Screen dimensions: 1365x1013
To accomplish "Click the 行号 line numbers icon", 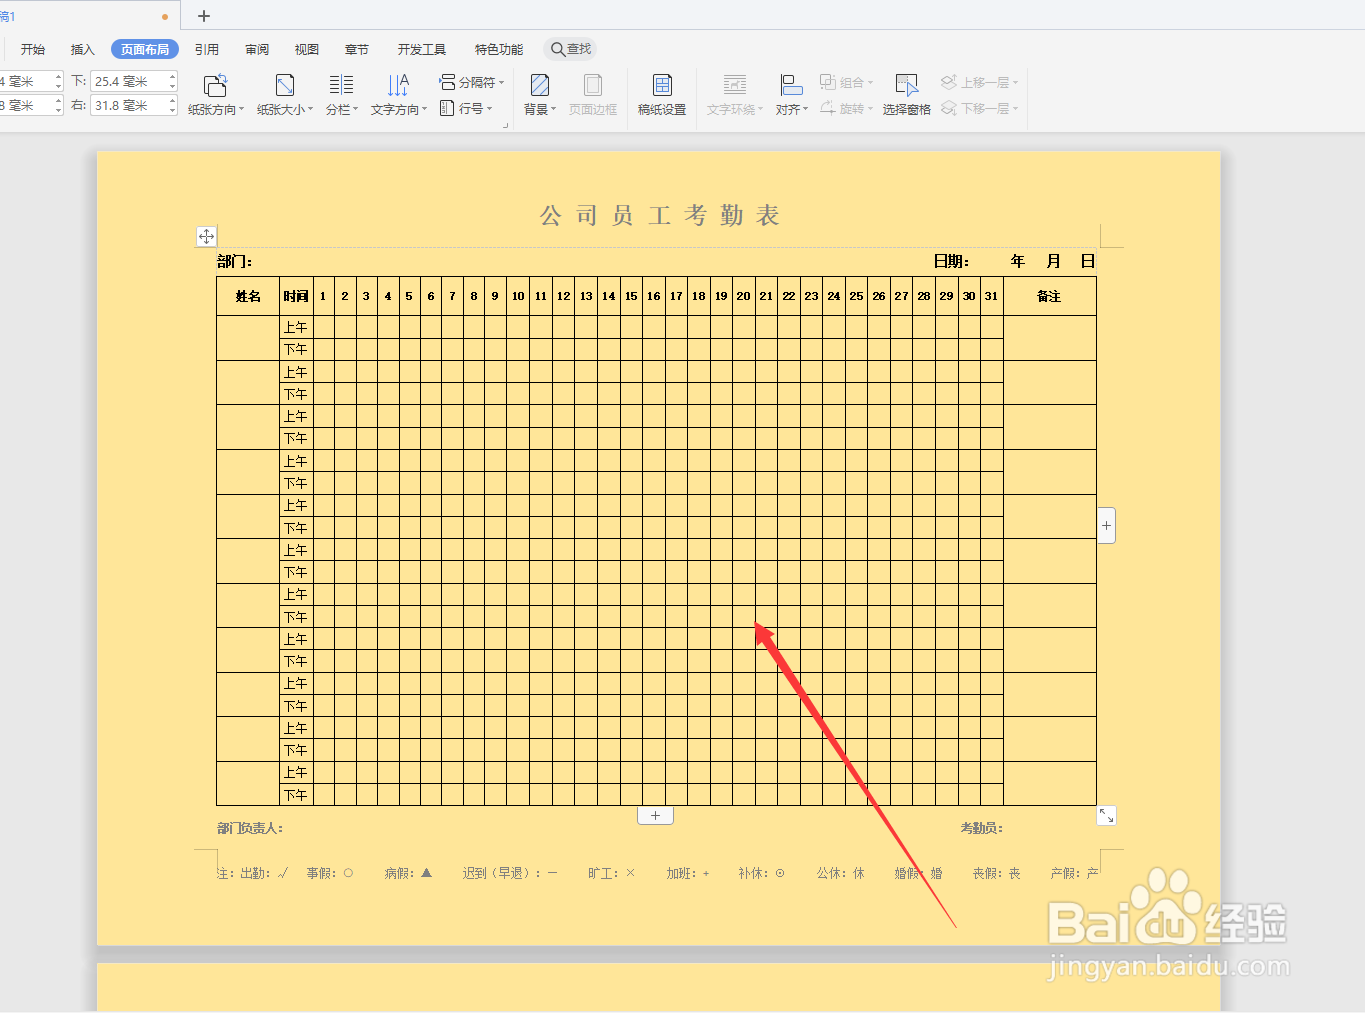I will [448, 108].
